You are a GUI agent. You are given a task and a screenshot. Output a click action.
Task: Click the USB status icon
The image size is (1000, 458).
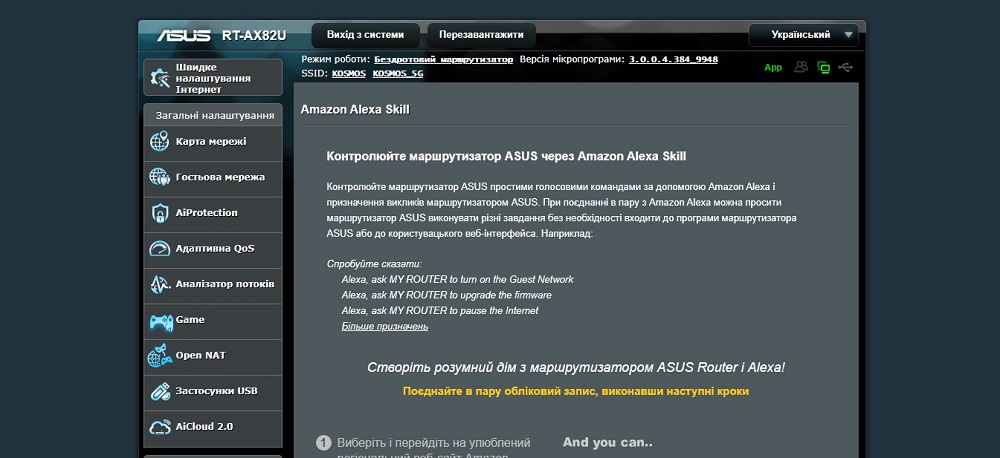[846, 67]
